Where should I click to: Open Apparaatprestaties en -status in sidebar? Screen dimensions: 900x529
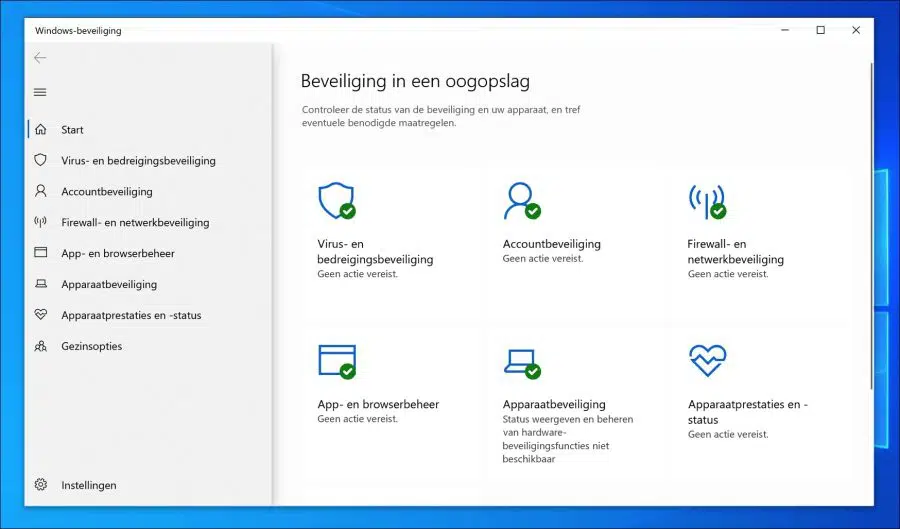click(131, 315)
